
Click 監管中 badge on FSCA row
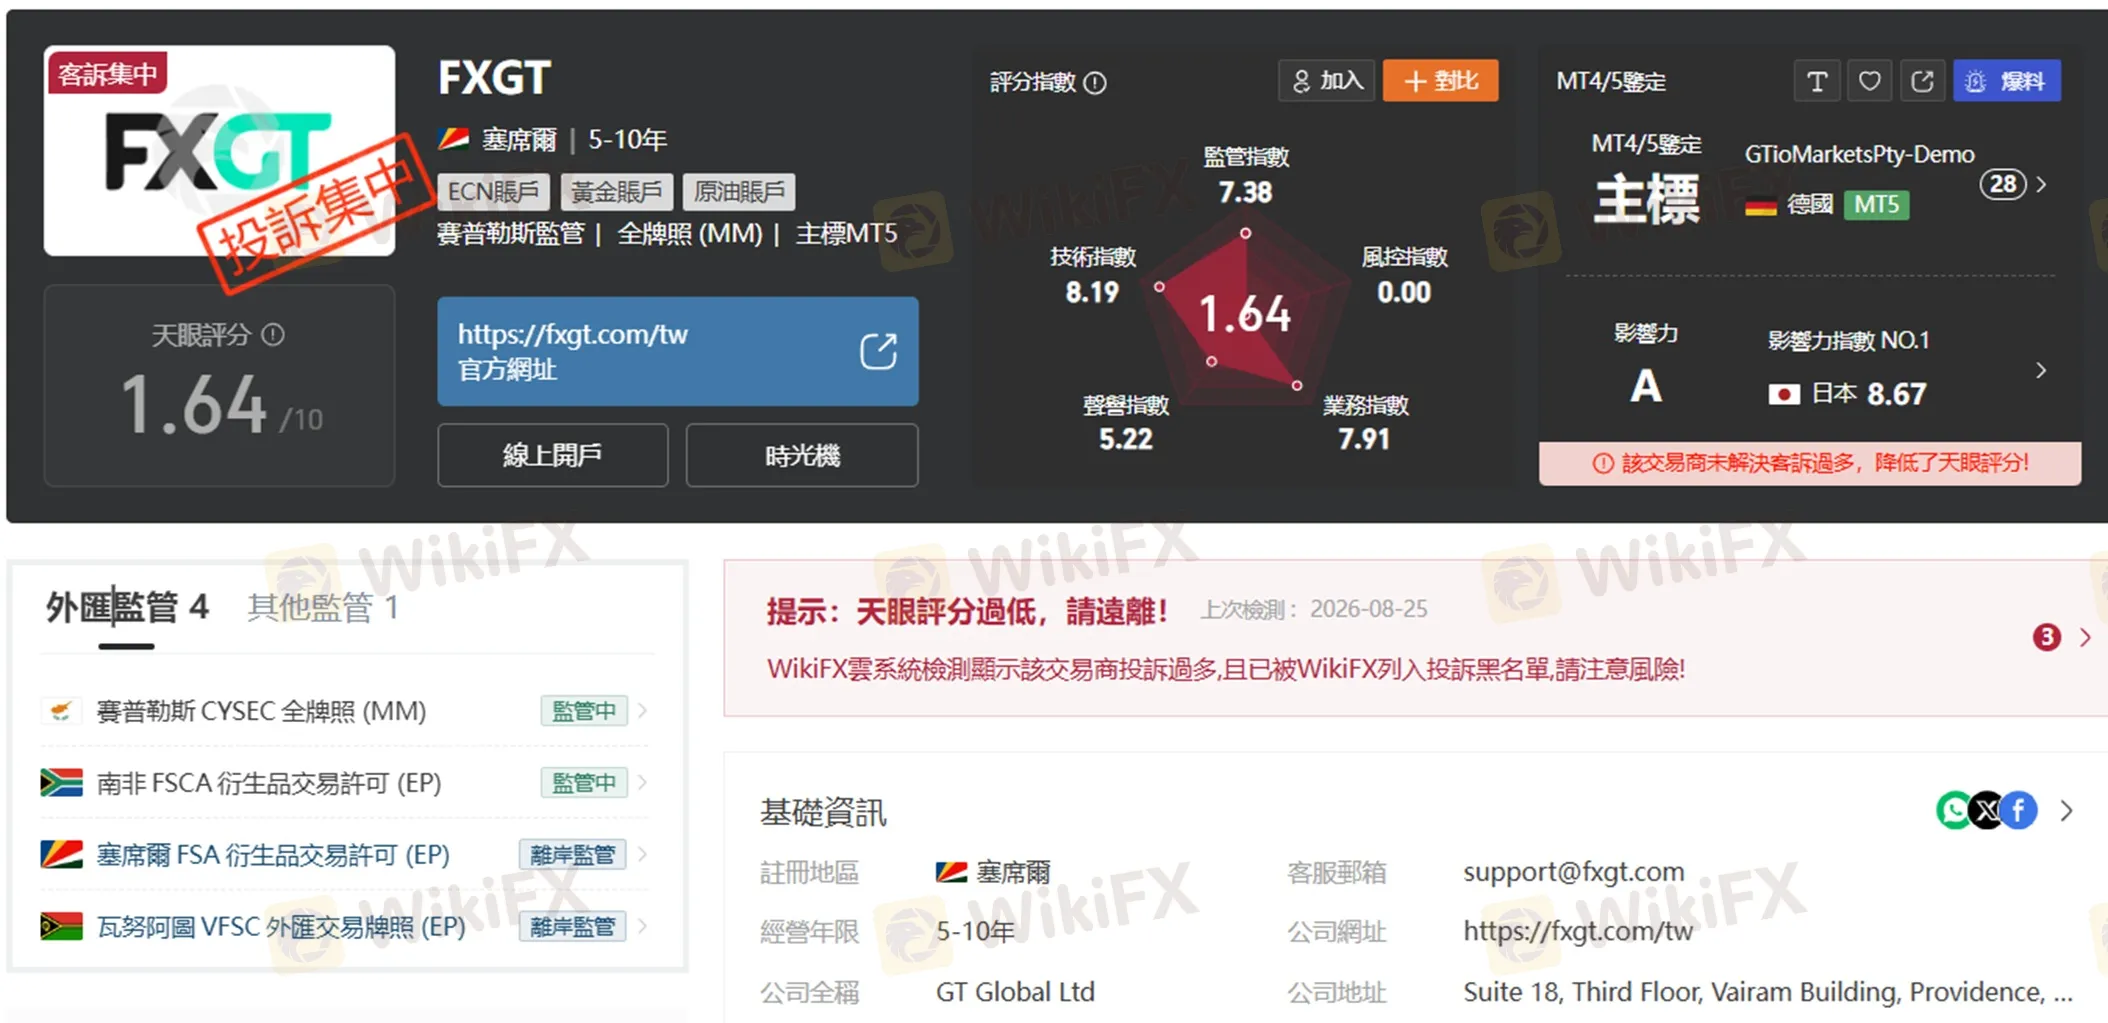(584, 783)
